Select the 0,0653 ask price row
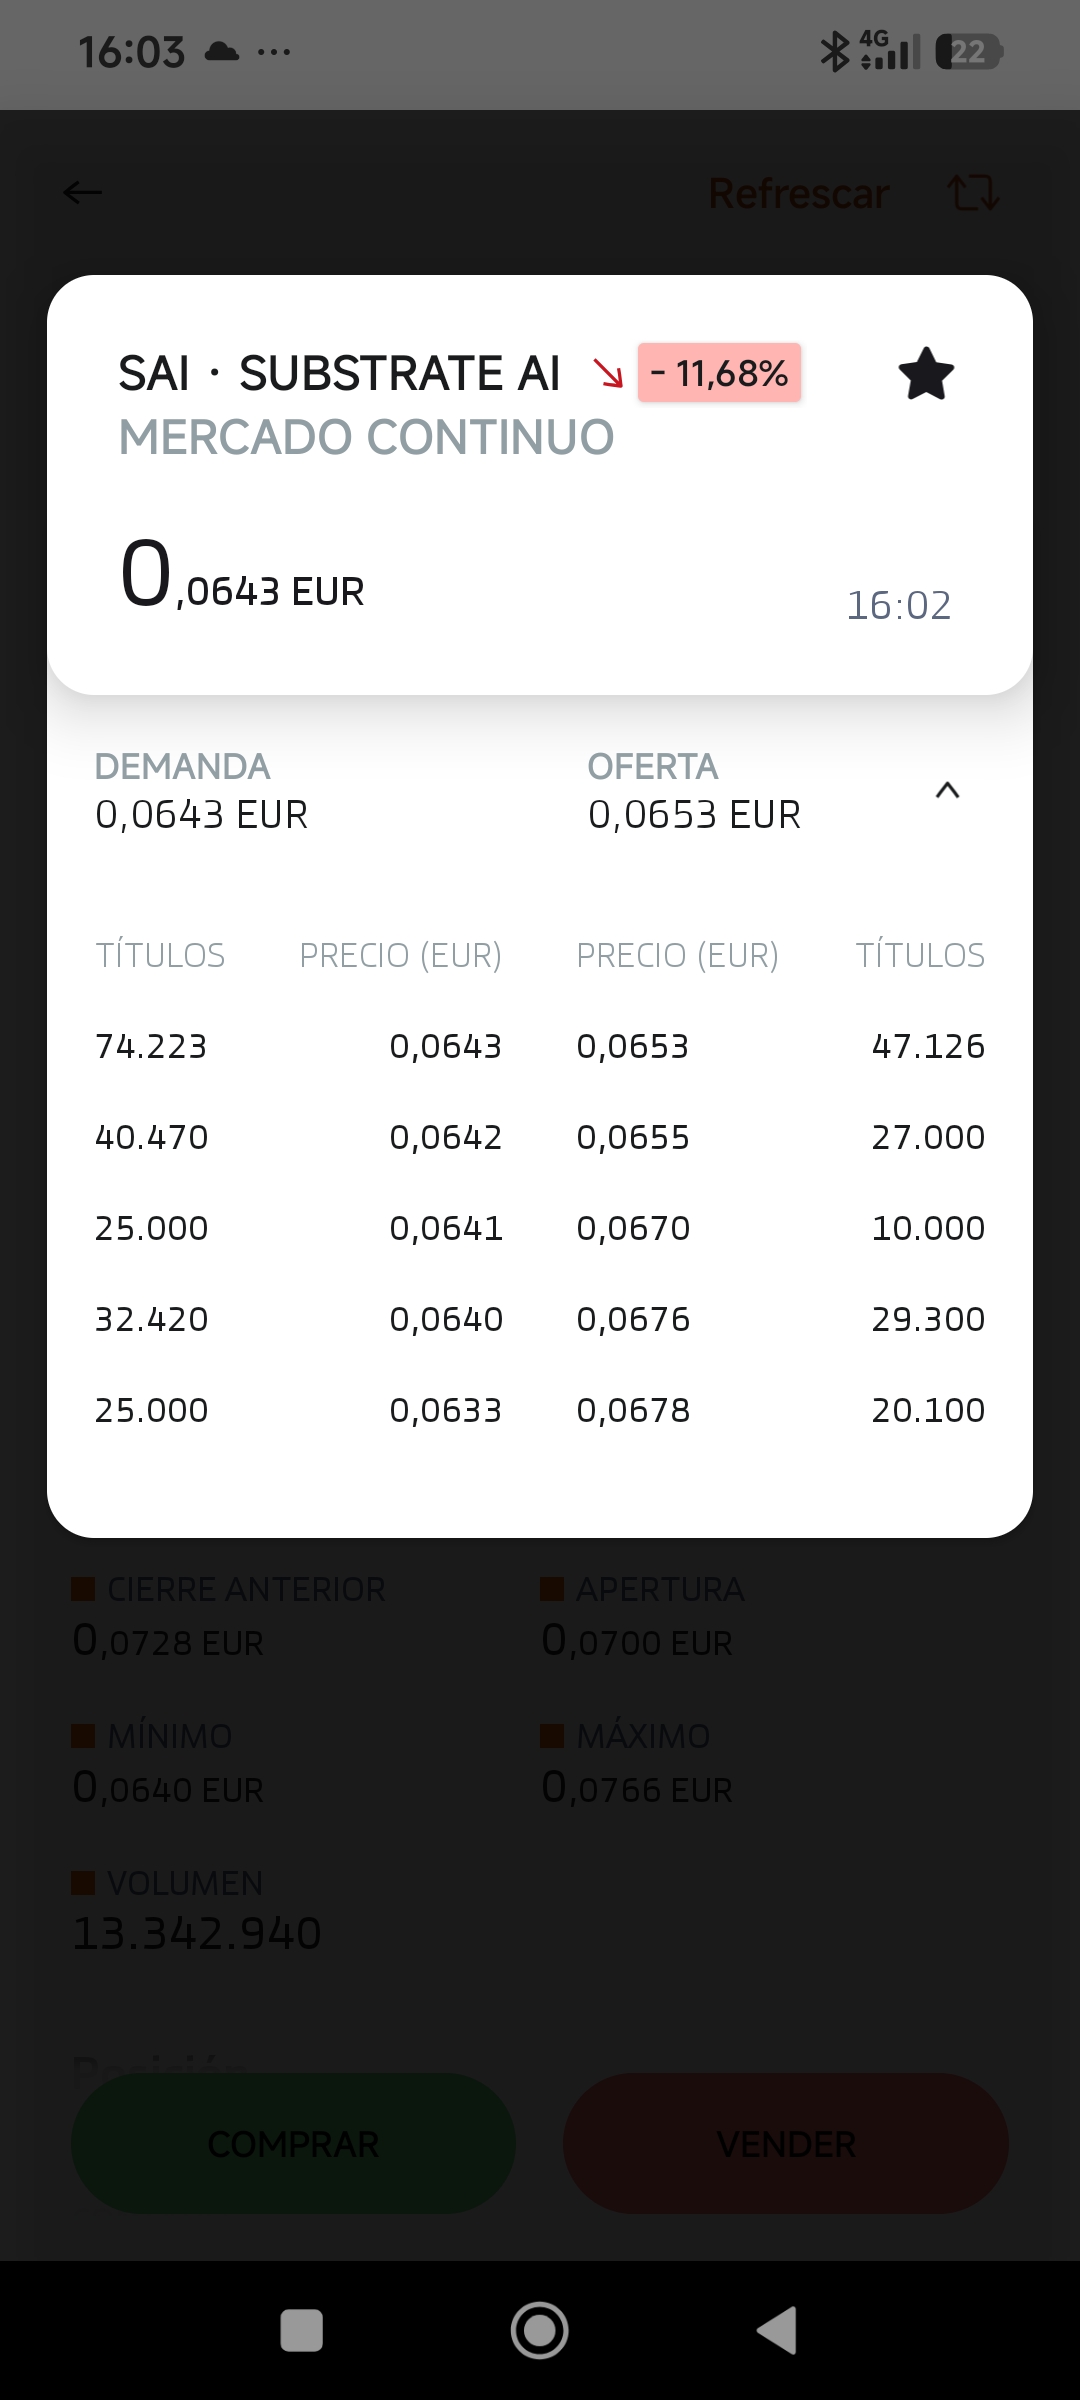 [780, 1046]
